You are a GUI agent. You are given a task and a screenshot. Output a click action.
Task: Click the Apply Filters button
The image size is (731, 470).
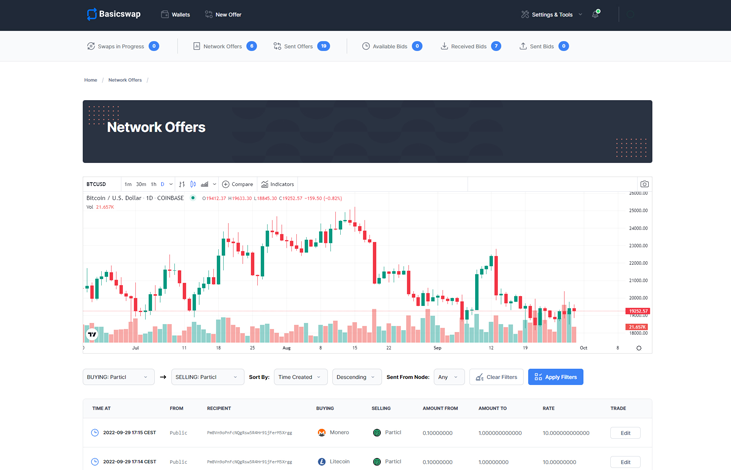[x=556, y=377]
